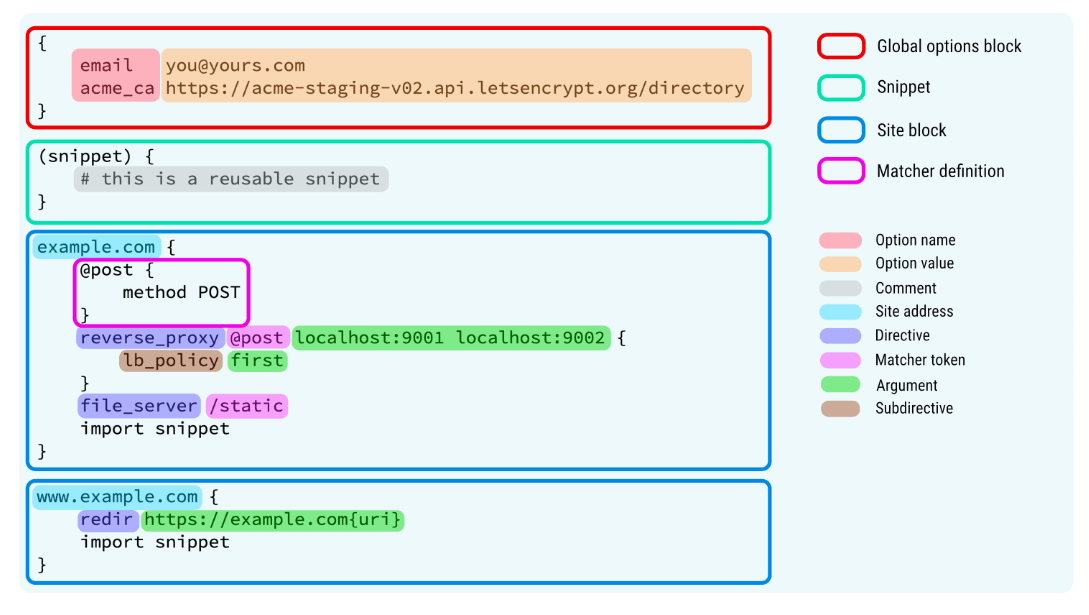Click the https://example.com{uri} redirect argument

click(273, 520)
